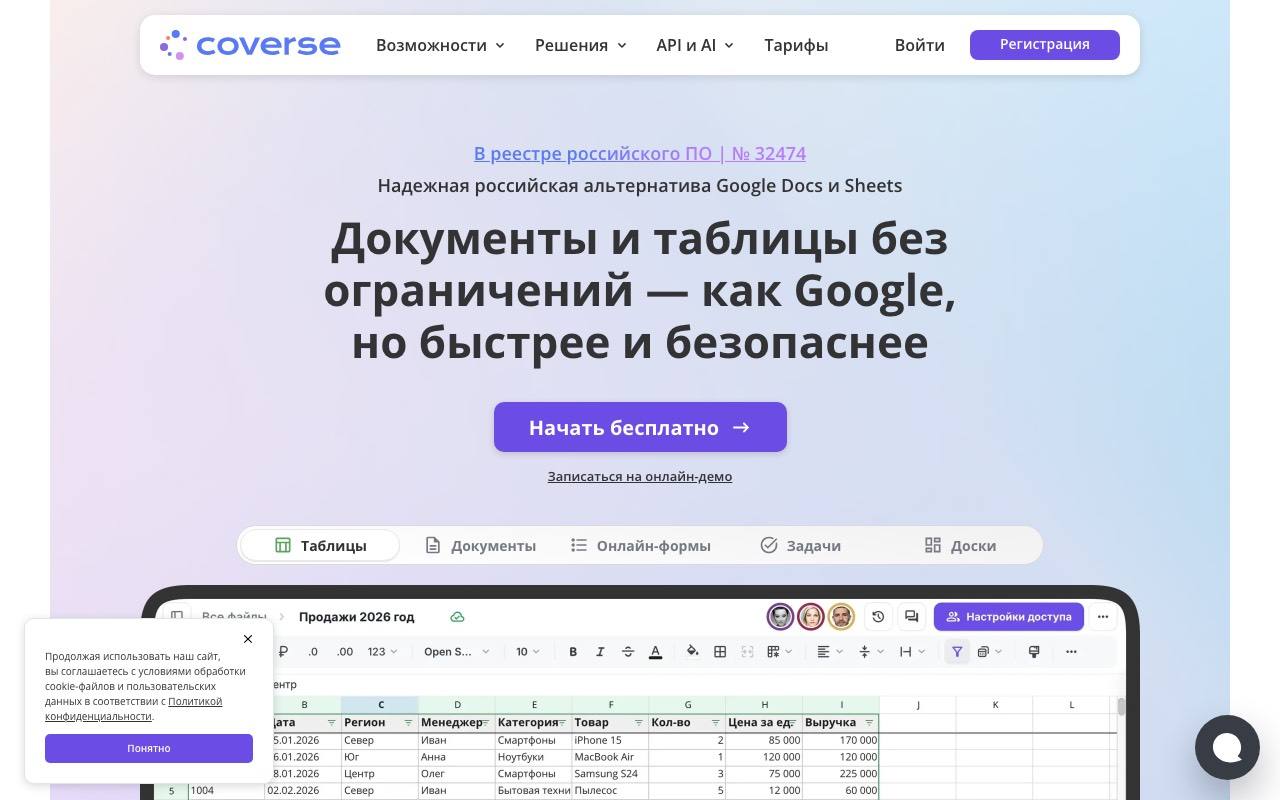Switch to the Таблицы tab
The height and width of the screenshot is (800, 1280).
pyautogui.click(x=321, y=546)
